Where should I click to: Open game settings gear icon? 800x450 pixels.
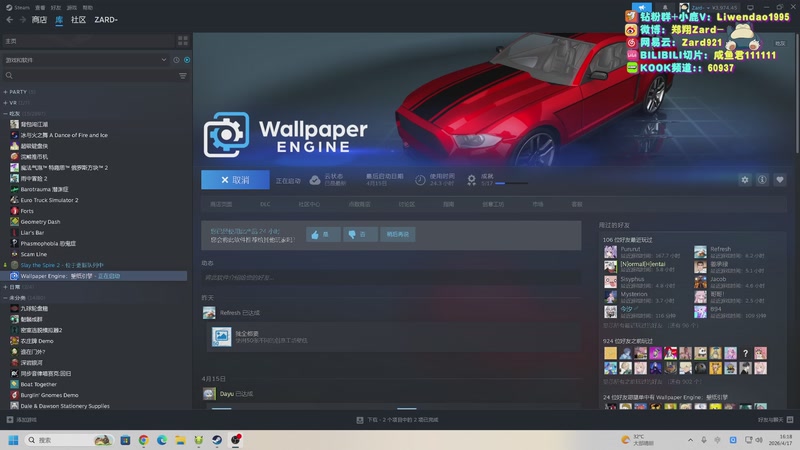745,180
